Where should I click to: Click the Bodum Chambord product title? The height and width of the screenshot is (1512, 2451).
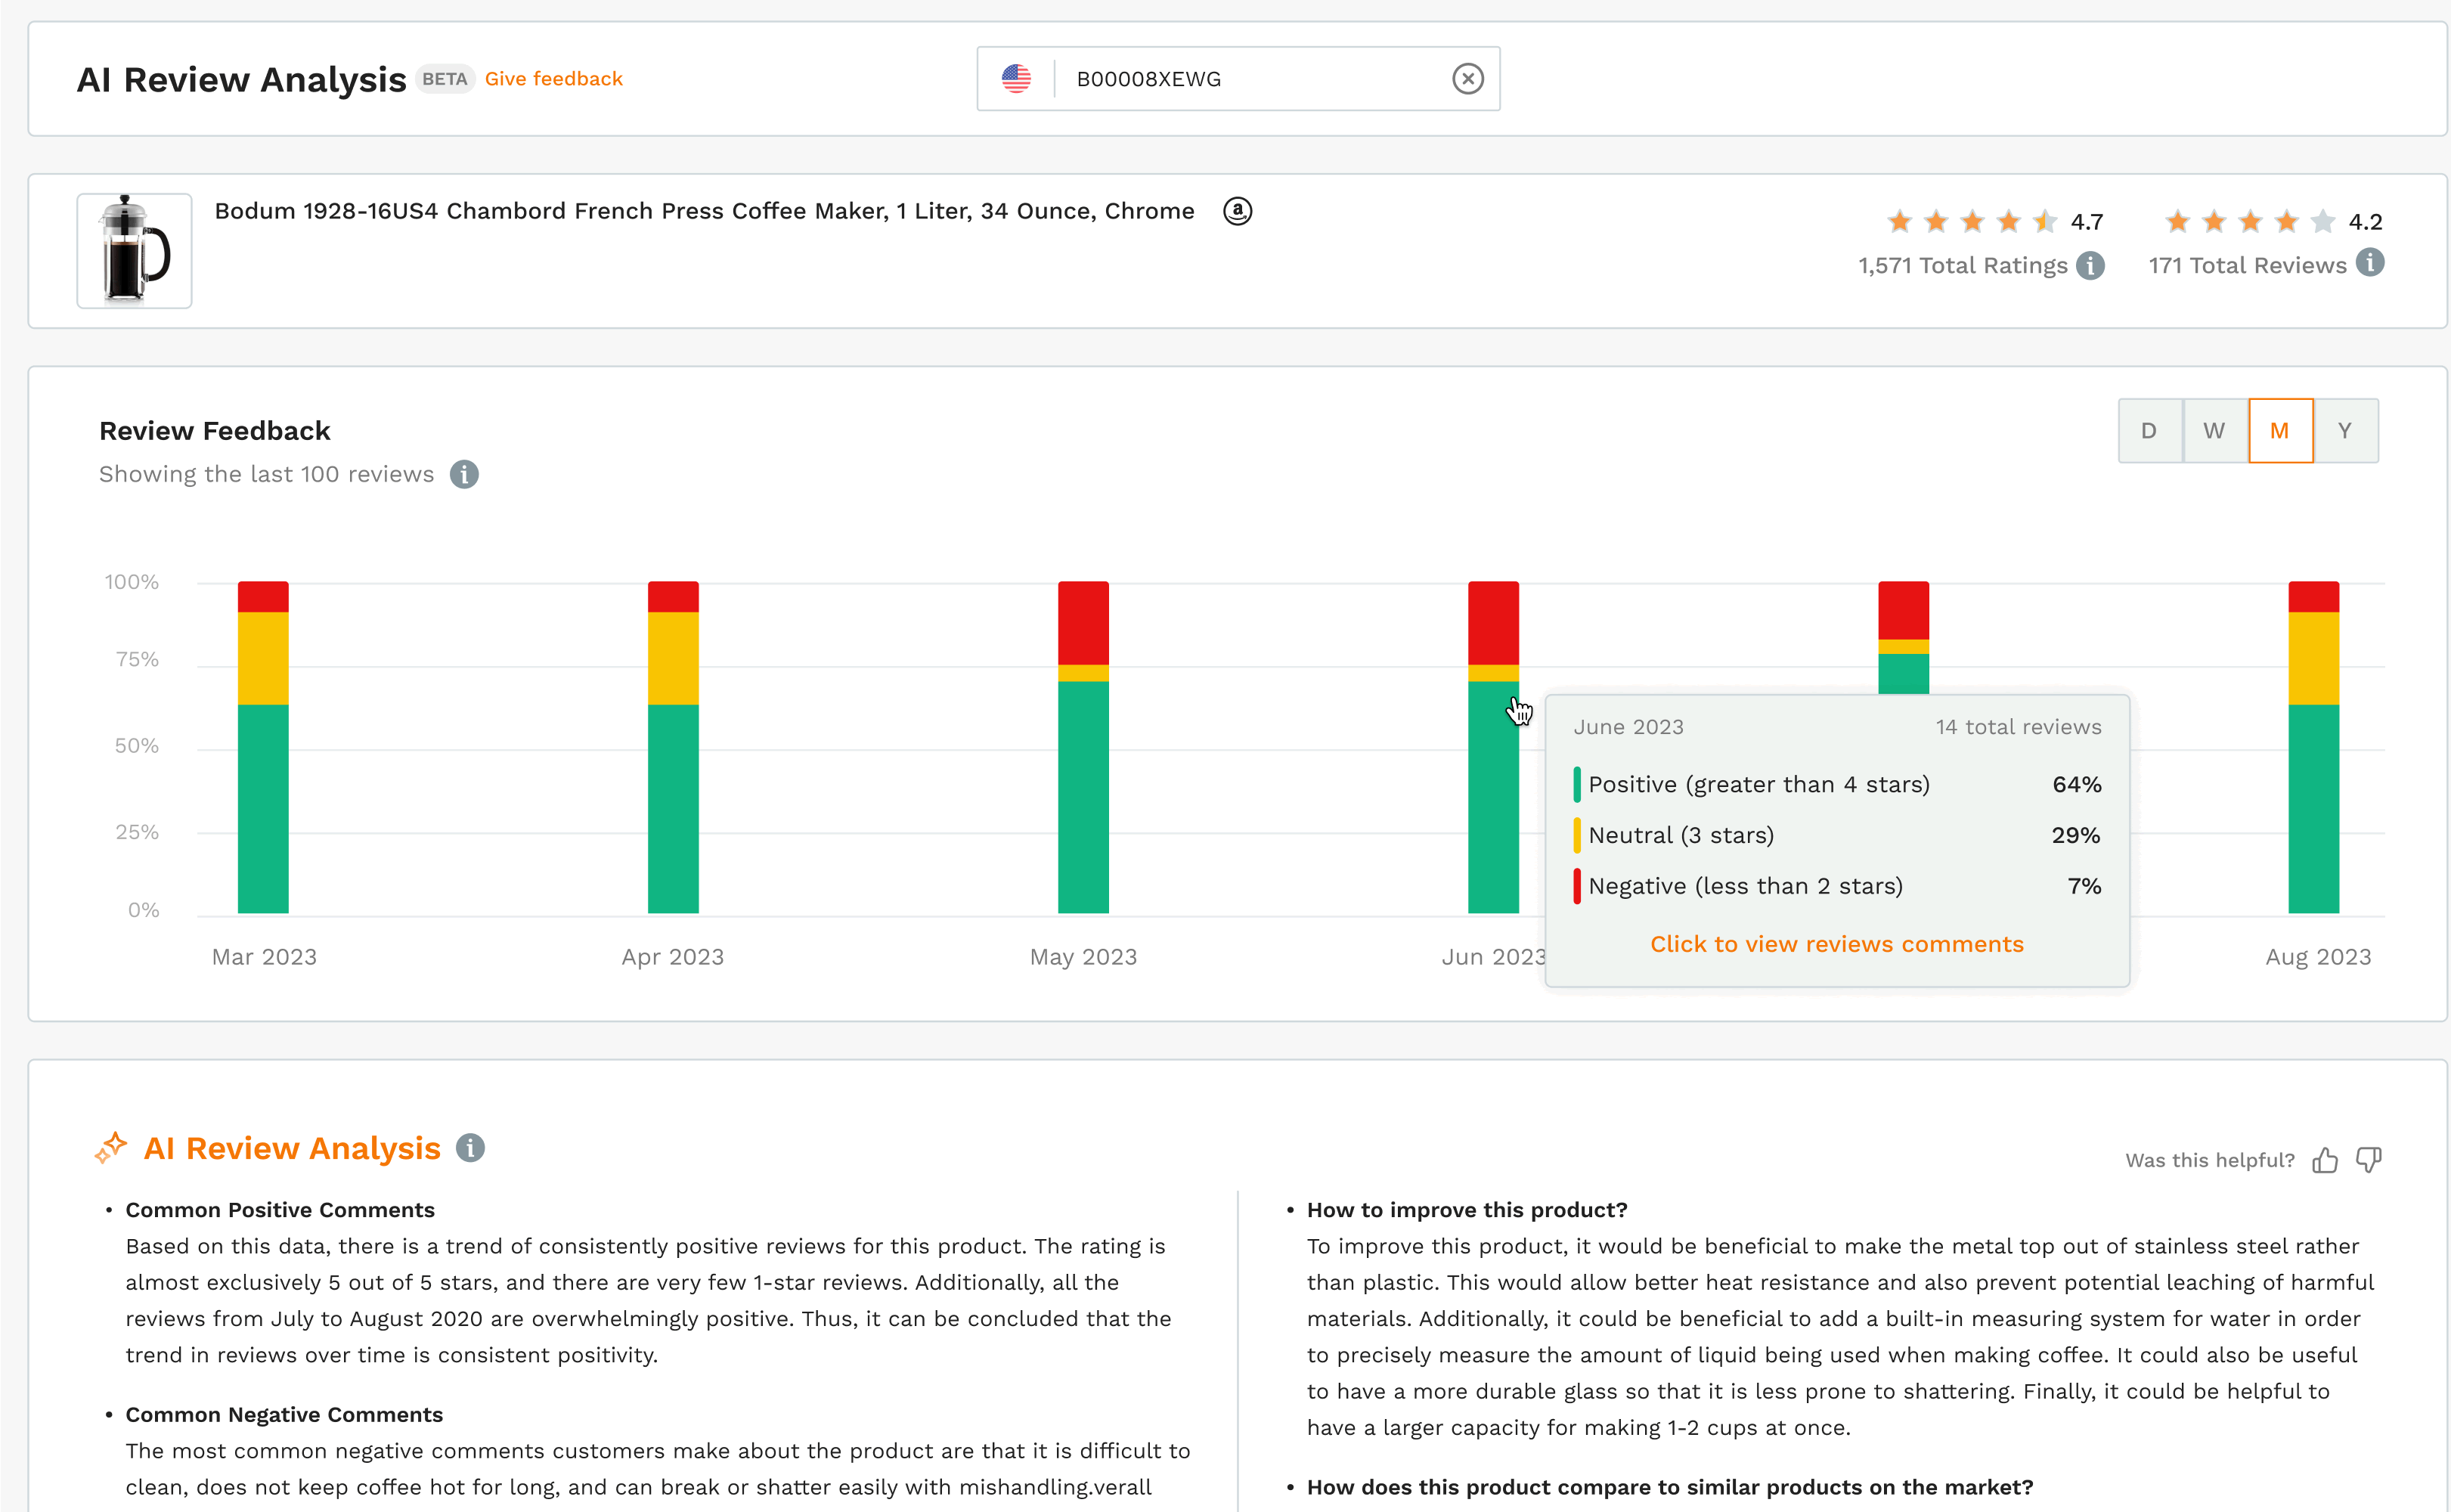pyautogui.click(x=704, y=211)
